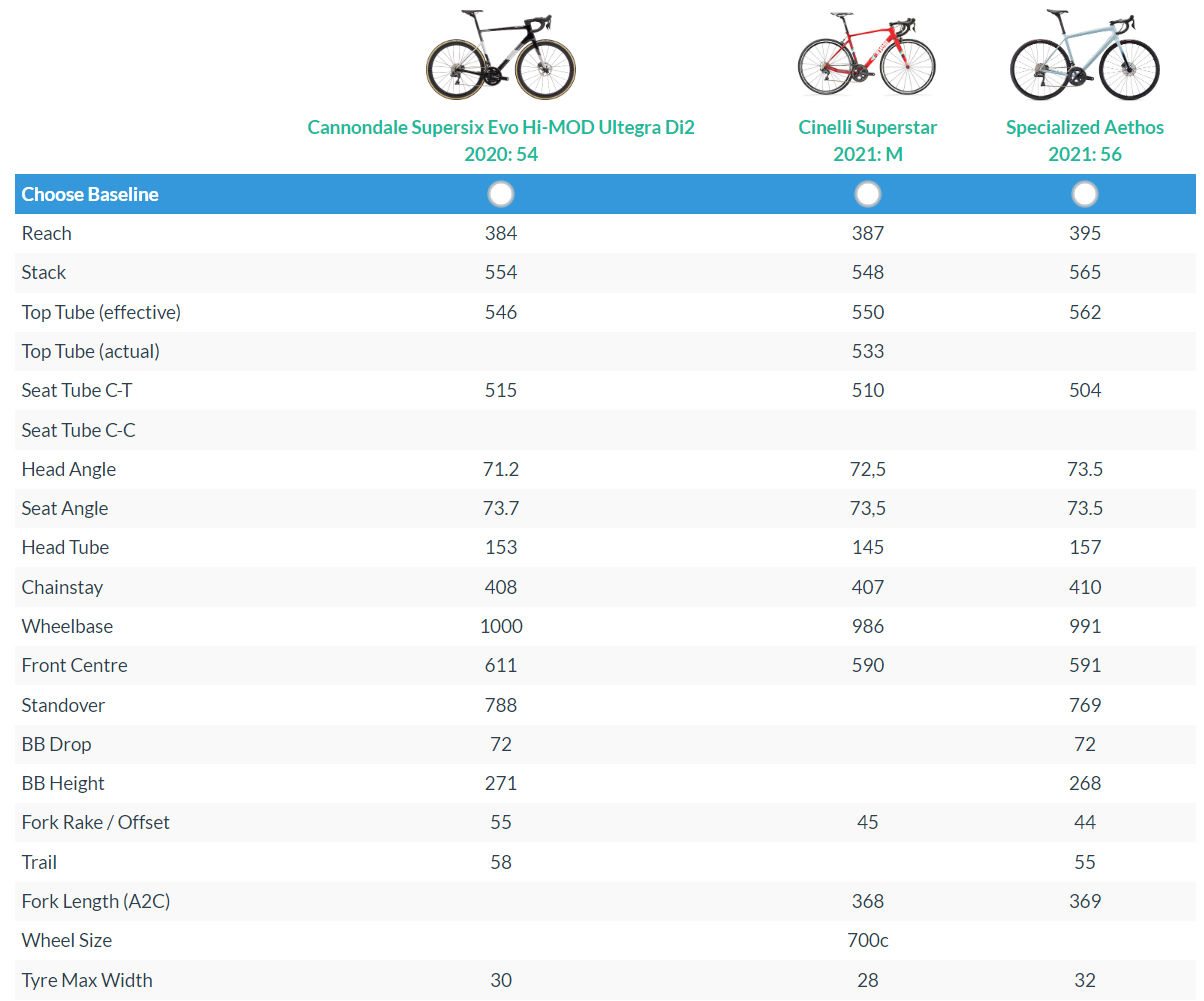1204x1001 pixels.
Task: Click Specialized's Tyre Max Width value 32
Action: pos(1085,980)
